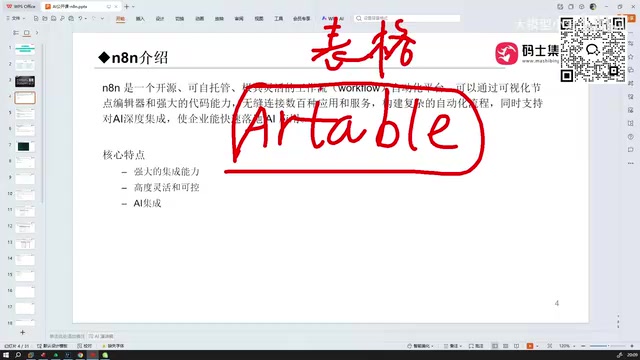Select the 审阅 Review ribbon tab
The height and width of the screenshot is (360, 640).
point(239,19)
